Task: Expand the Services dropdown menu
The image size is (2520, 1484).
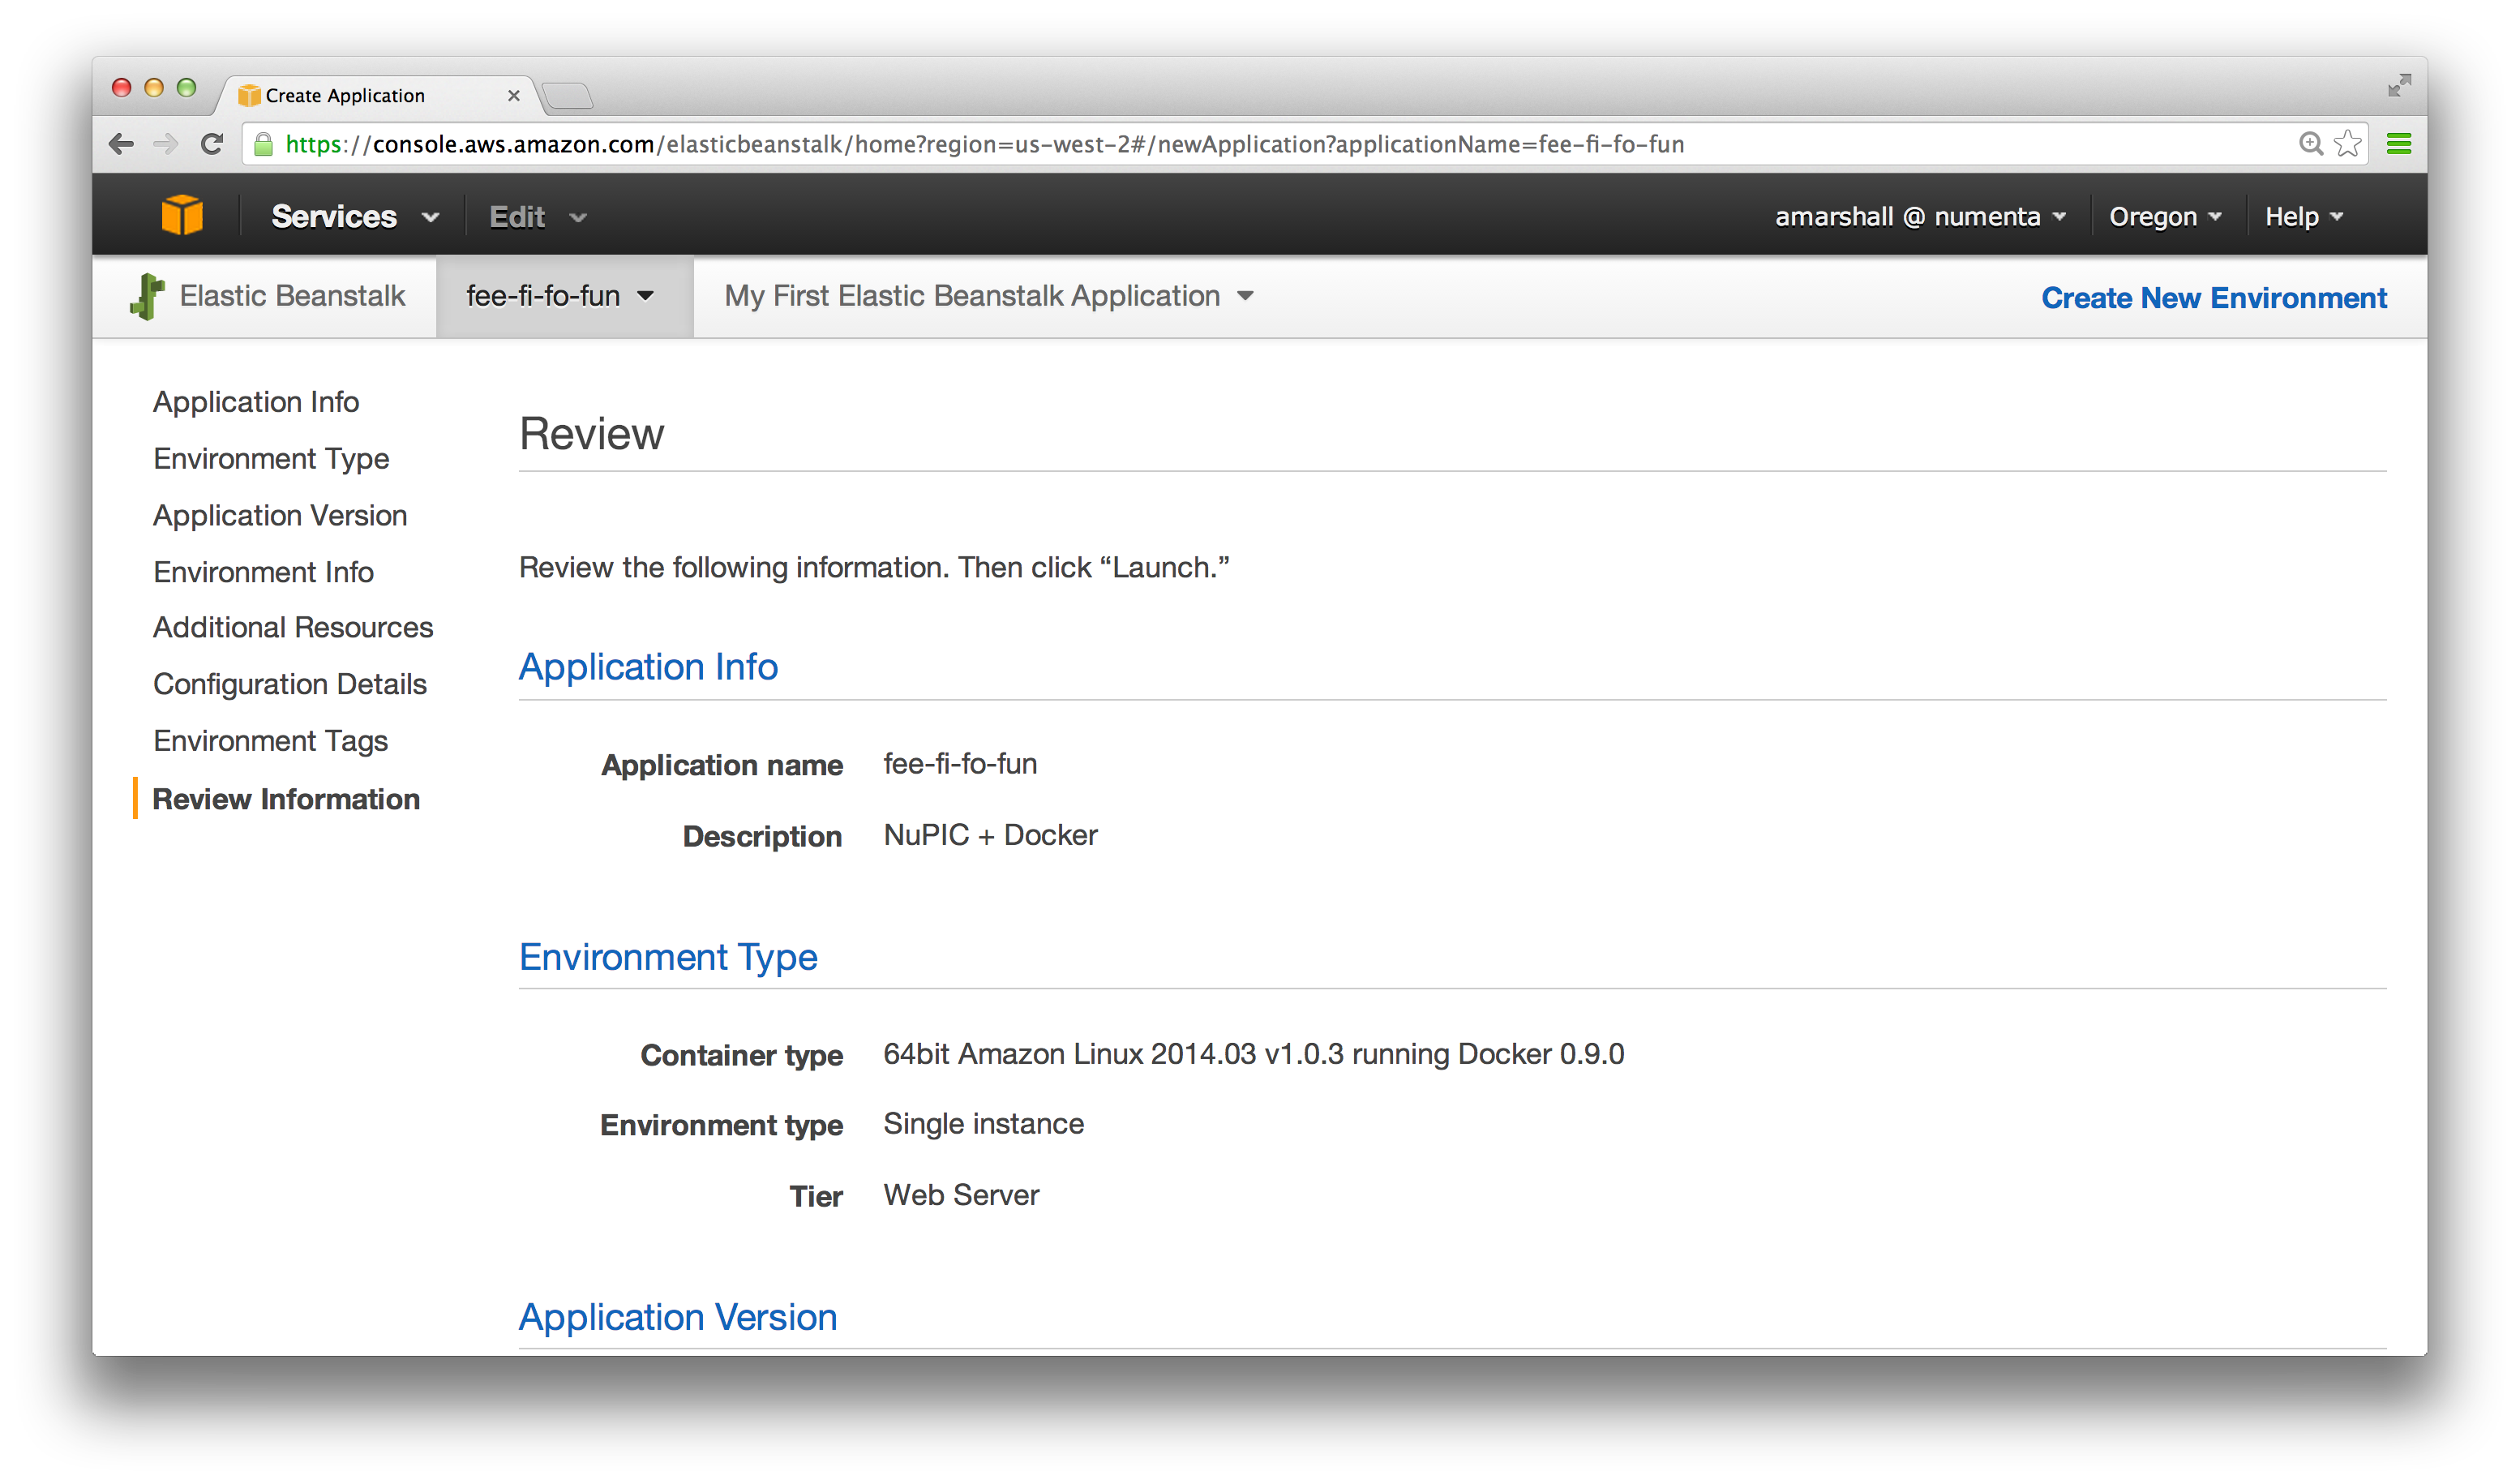Action: pos(354,217)
